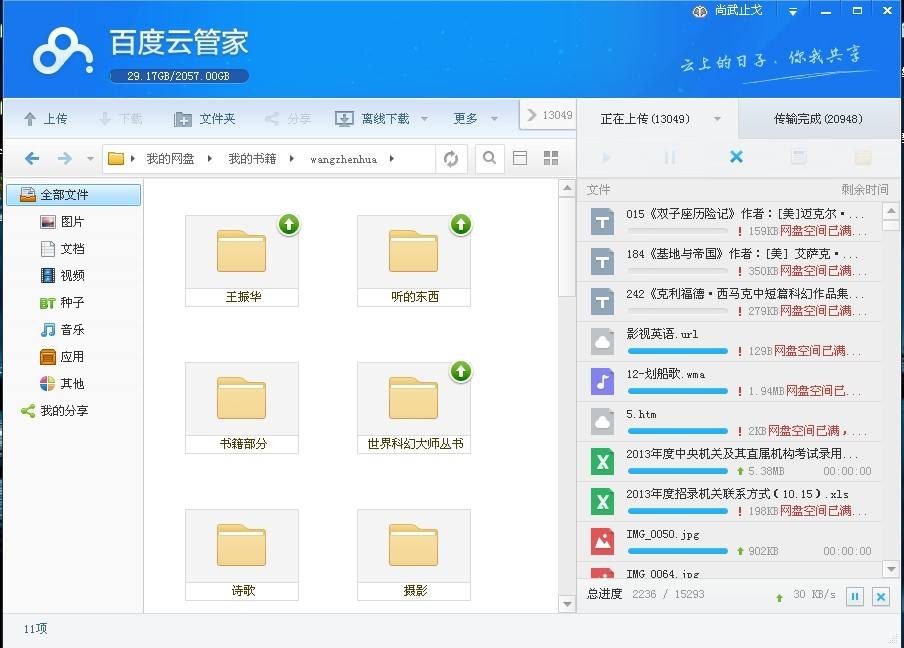Screen dimensions: 904x648
Task: Select upload row 影视英语.url
Action: tap(729, 342)
